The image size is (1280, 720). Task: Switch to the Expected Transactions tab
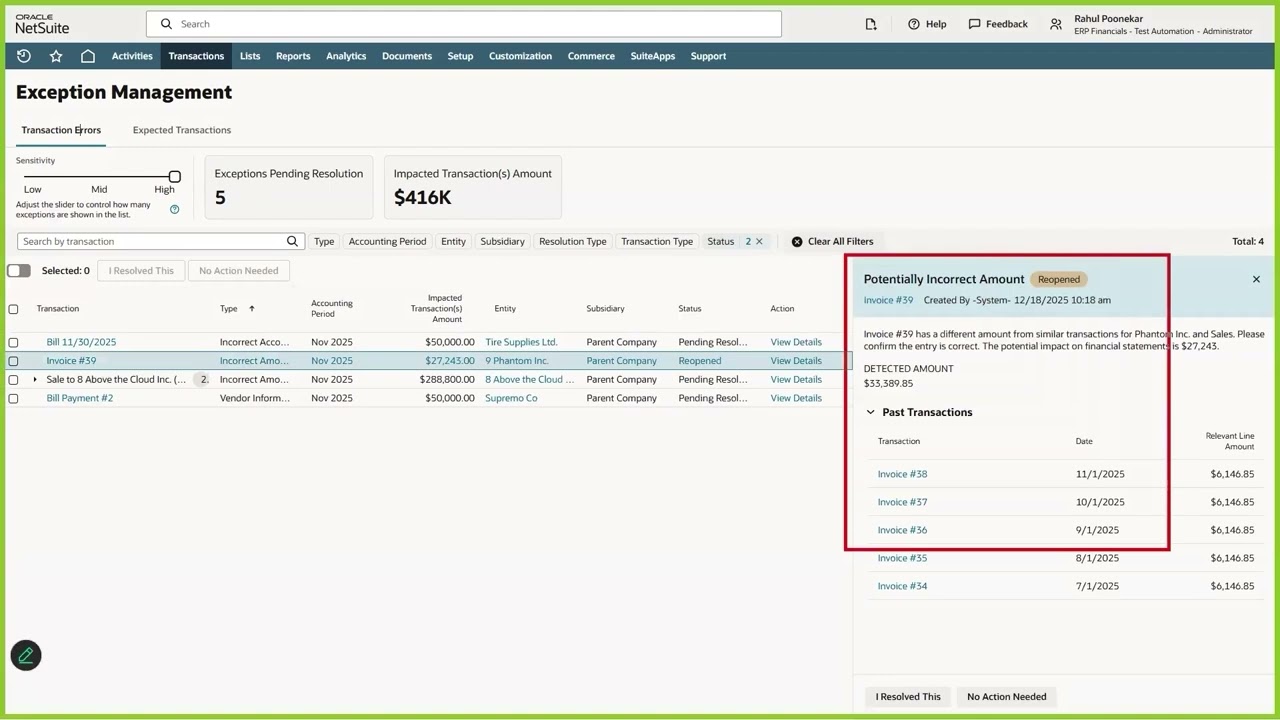(182, 130)
